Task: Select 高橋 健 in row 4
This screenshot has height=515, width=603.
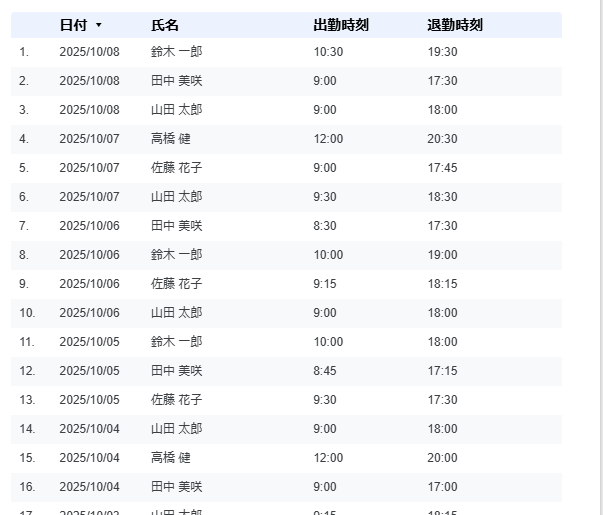Action: click(170, 139)
